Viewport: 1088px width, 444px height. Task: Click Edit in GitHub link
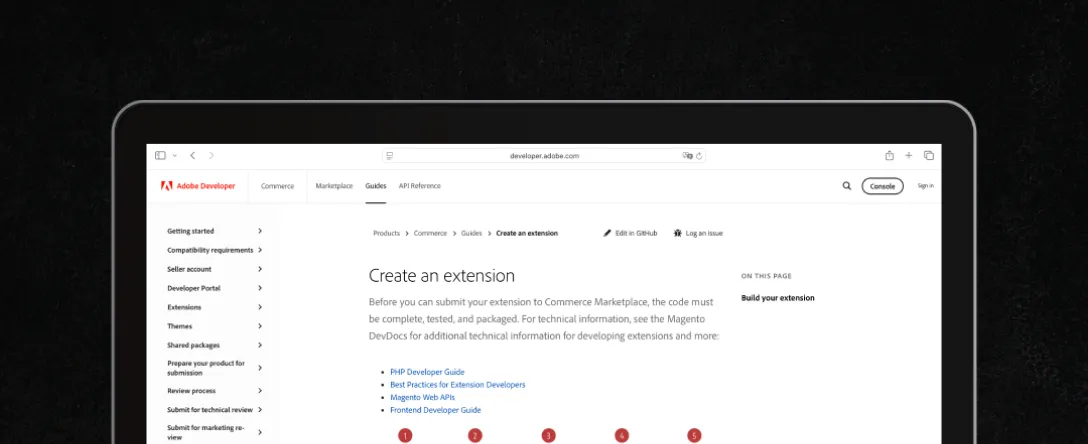pyautogui.click(x=631, y=233)
